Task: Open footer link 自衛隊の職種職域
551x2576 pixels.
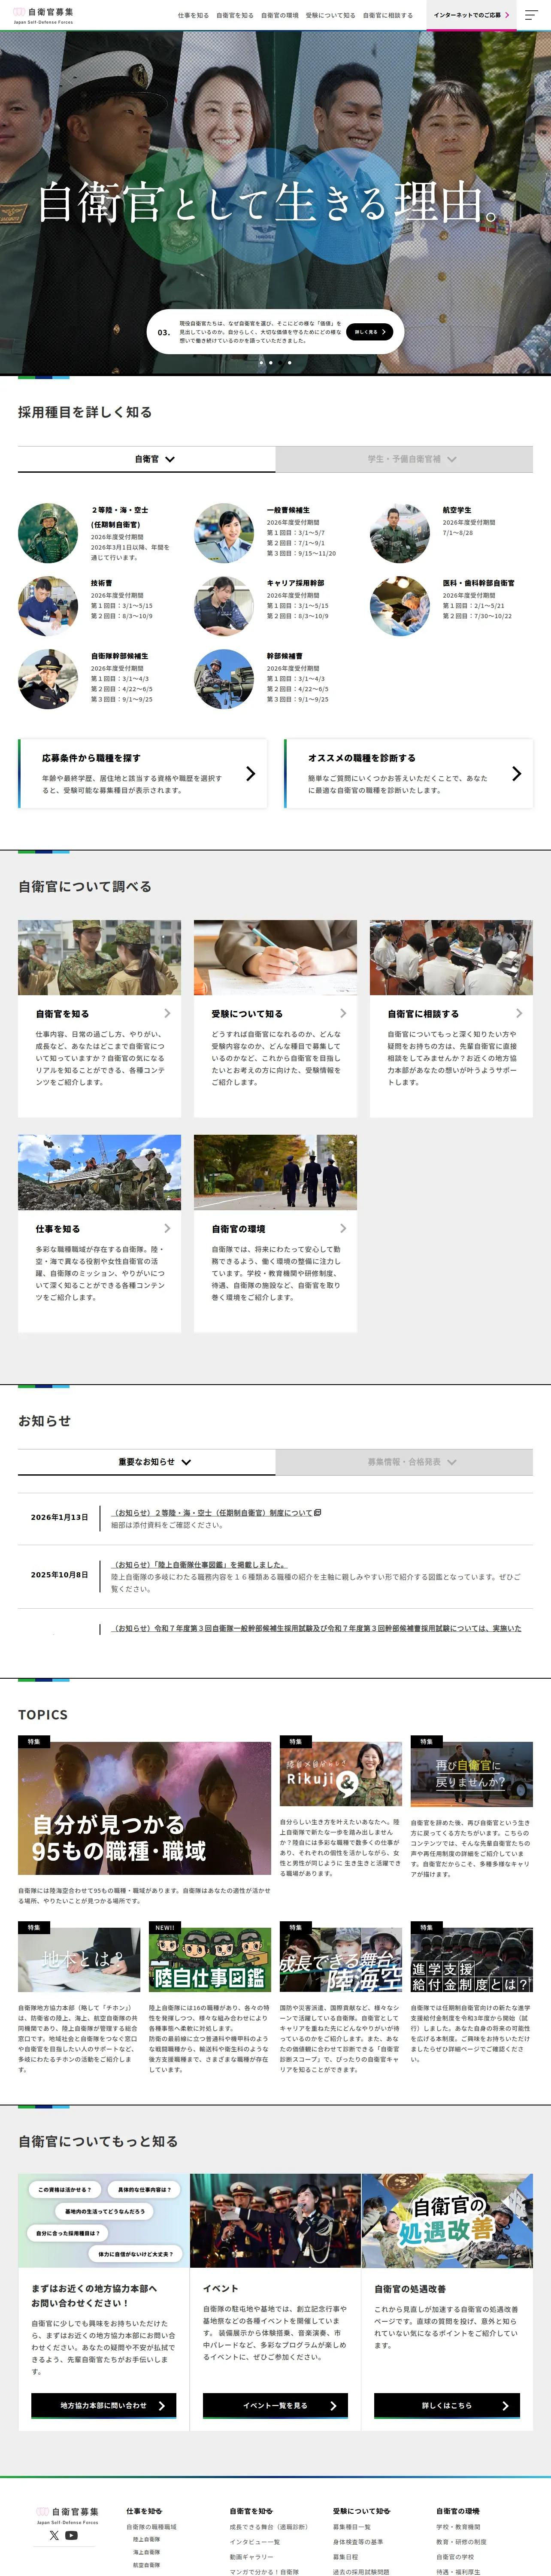Action: coord(151,2527)
